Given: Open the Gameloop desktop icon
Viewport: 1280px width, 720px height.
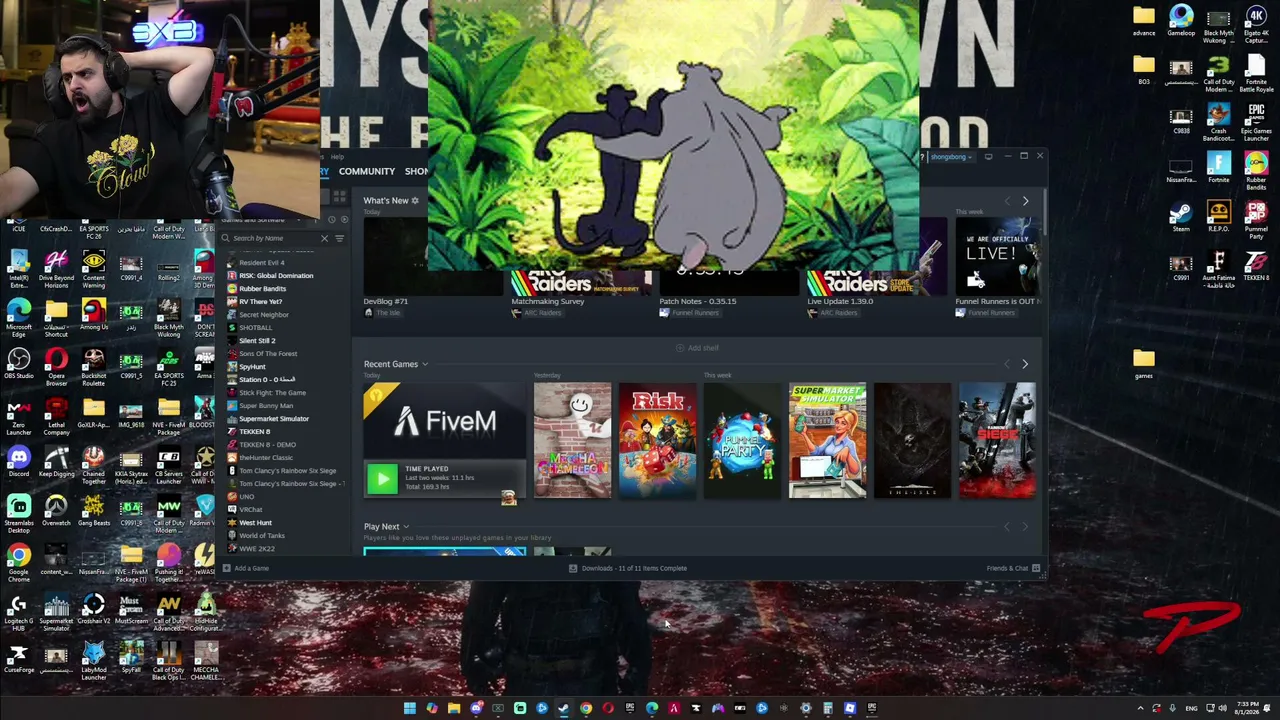Looking at the screenshot, I should tap(1181, 21).
